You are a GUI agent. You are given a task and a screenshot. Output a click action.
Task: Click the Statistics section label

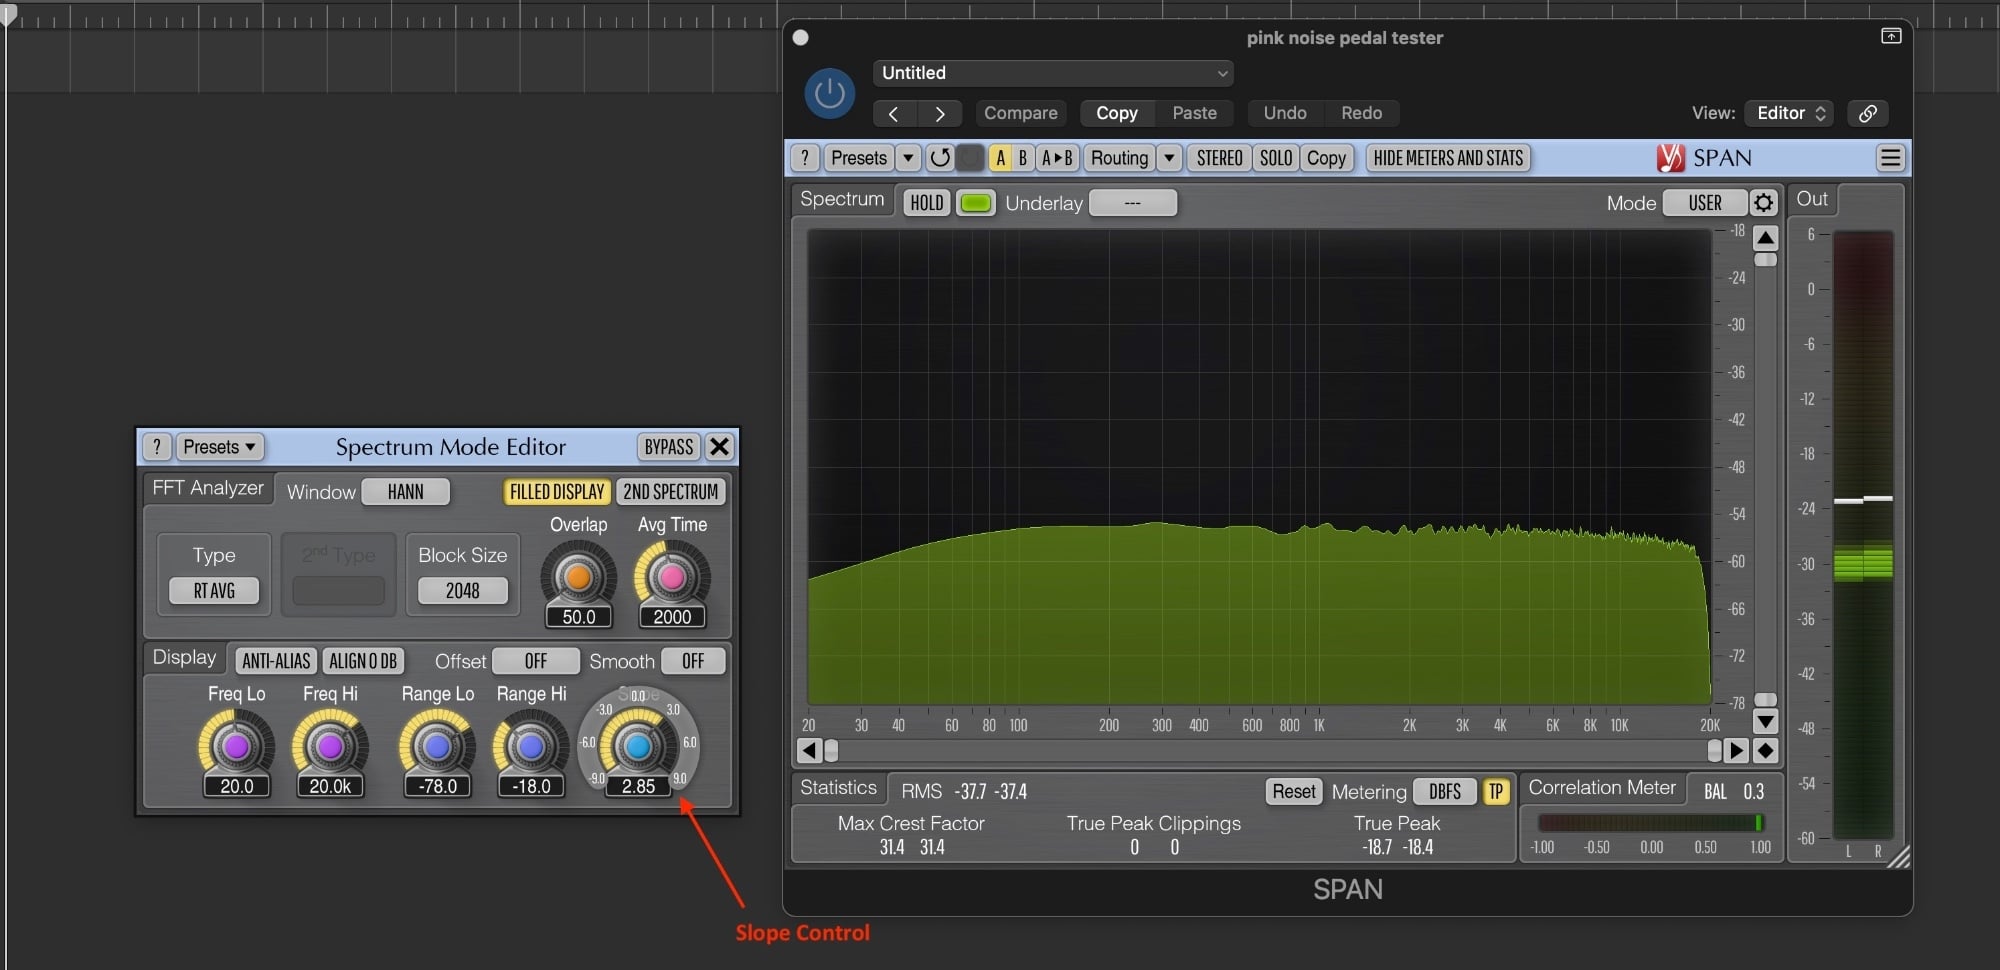(838, 788)
